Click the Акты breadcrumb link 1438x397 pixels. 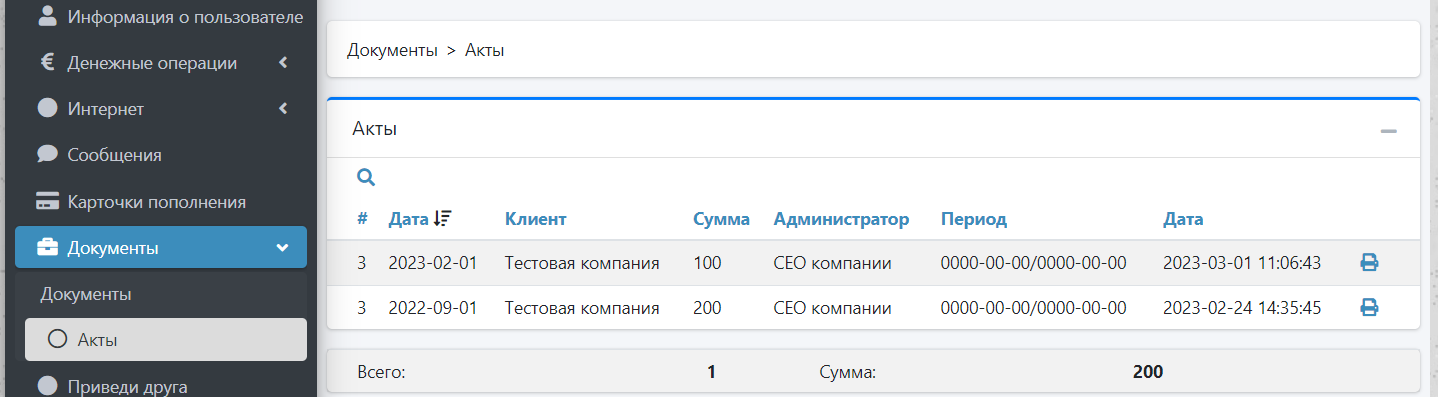(x=484, y=50)
